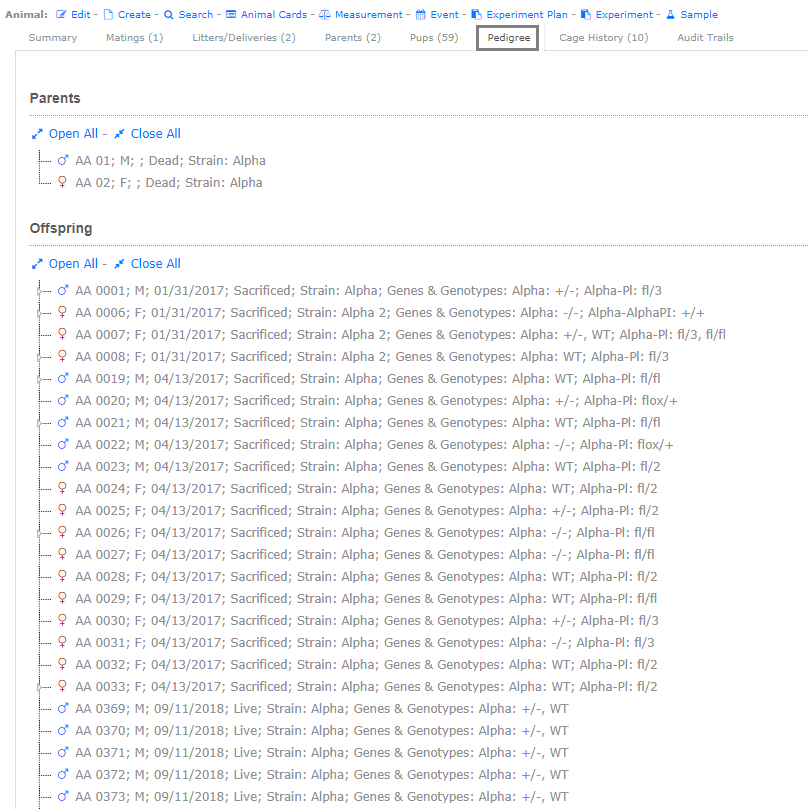Screen dimensions: 808x809
Task: Open Animal Cards via its card icon
Action: click(231, 14)
